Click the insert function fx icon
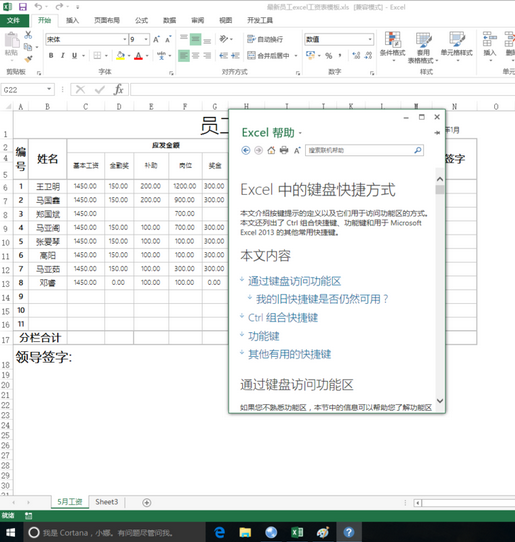This screenshot has width=515, height=542. (x=118, y=90)
